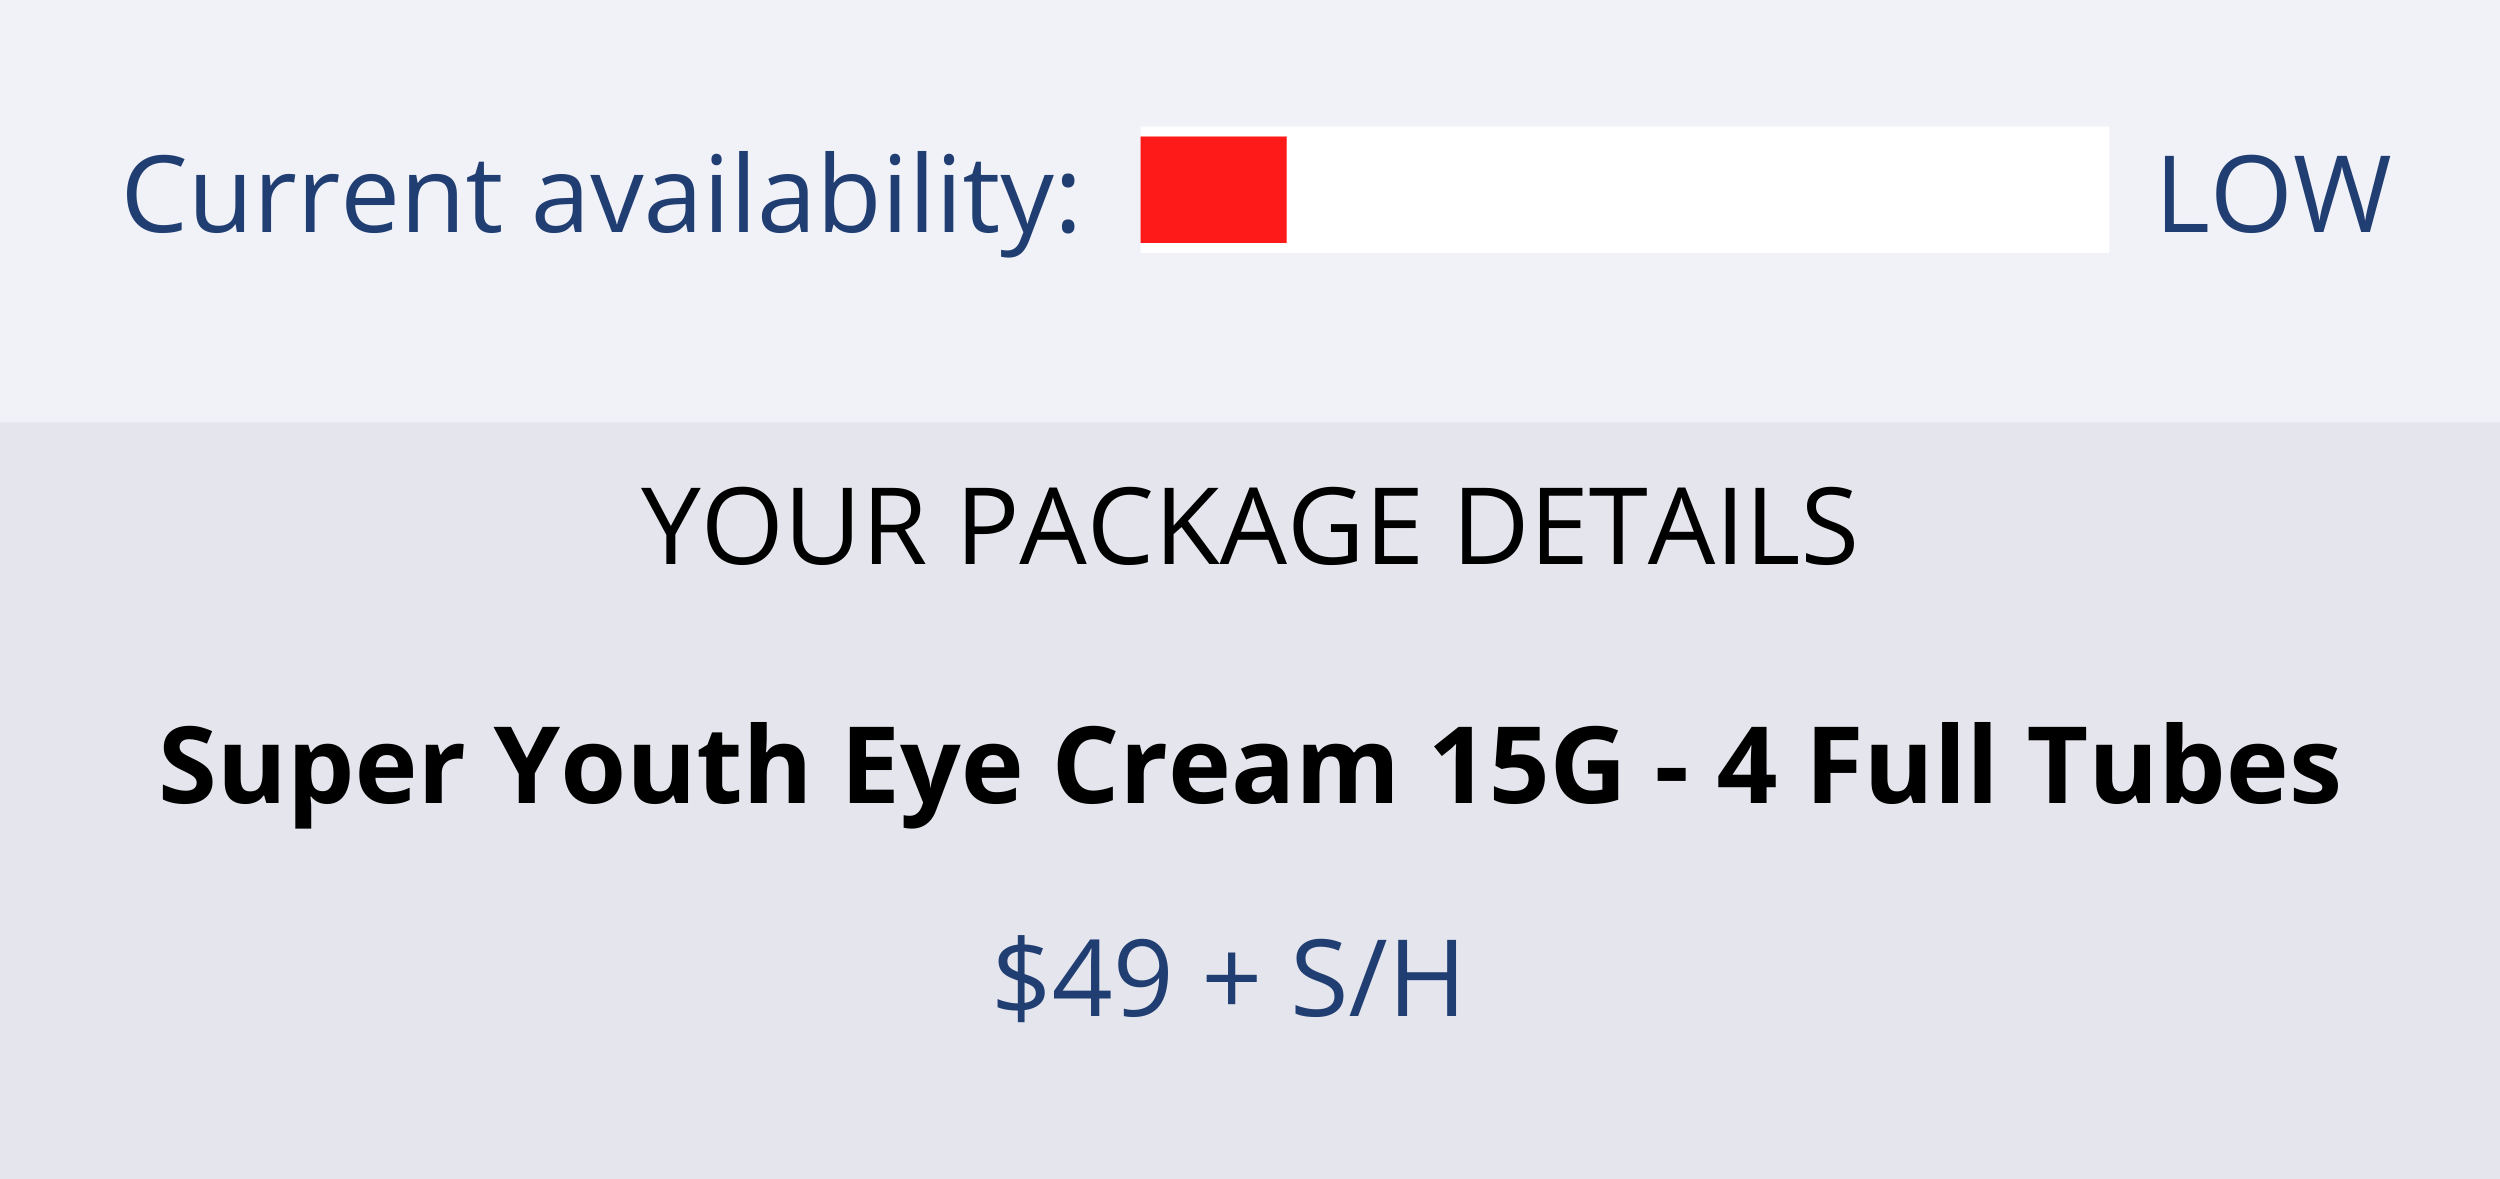Image resolution: width=2500 pixels, height=1179 pixels.
Task: Click the YOUR PACKAGE DETAILS heading
Action: click(x=1248, y=526)
